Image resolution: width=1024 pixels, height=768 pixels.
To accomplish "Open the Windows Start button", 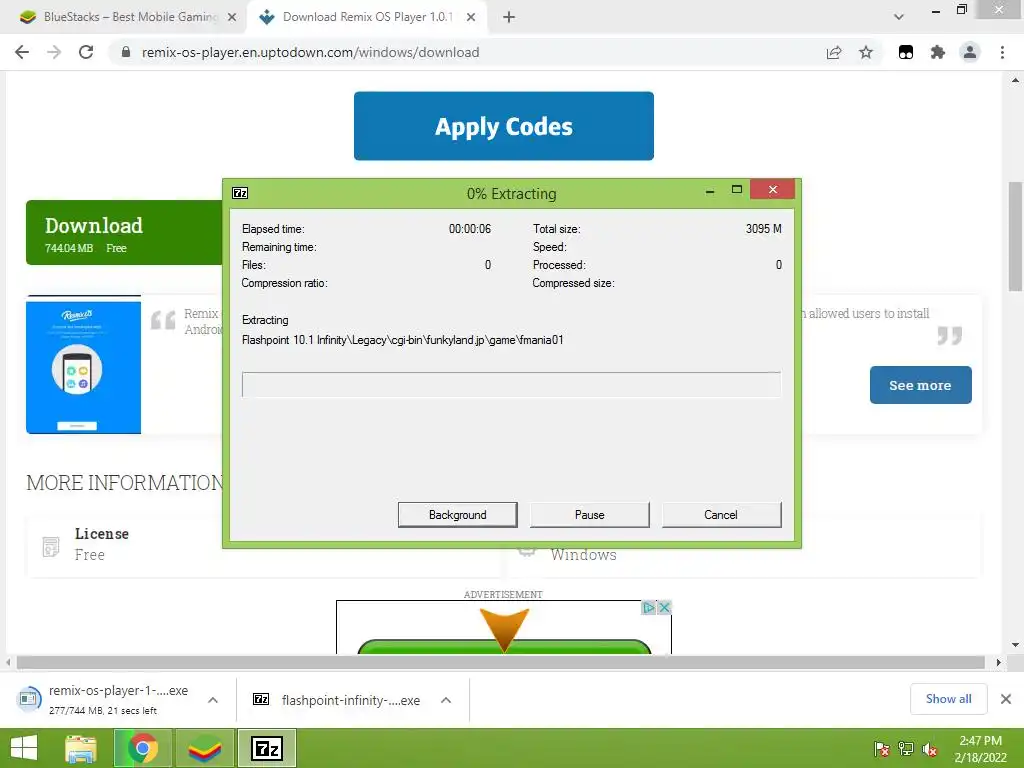I will [x=24, y=748].
